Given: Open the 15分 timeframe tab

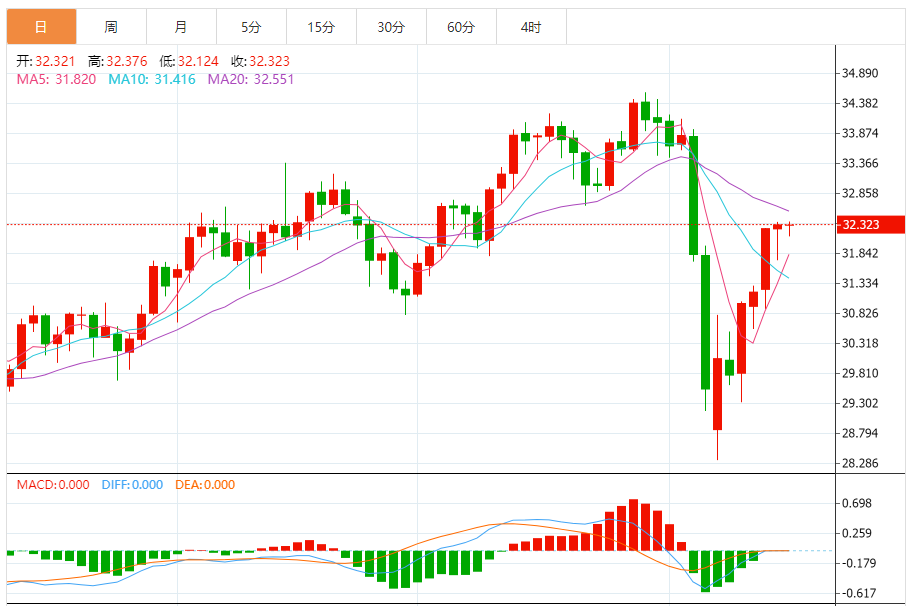Looking at the screenshot, I should pos(321,27).
